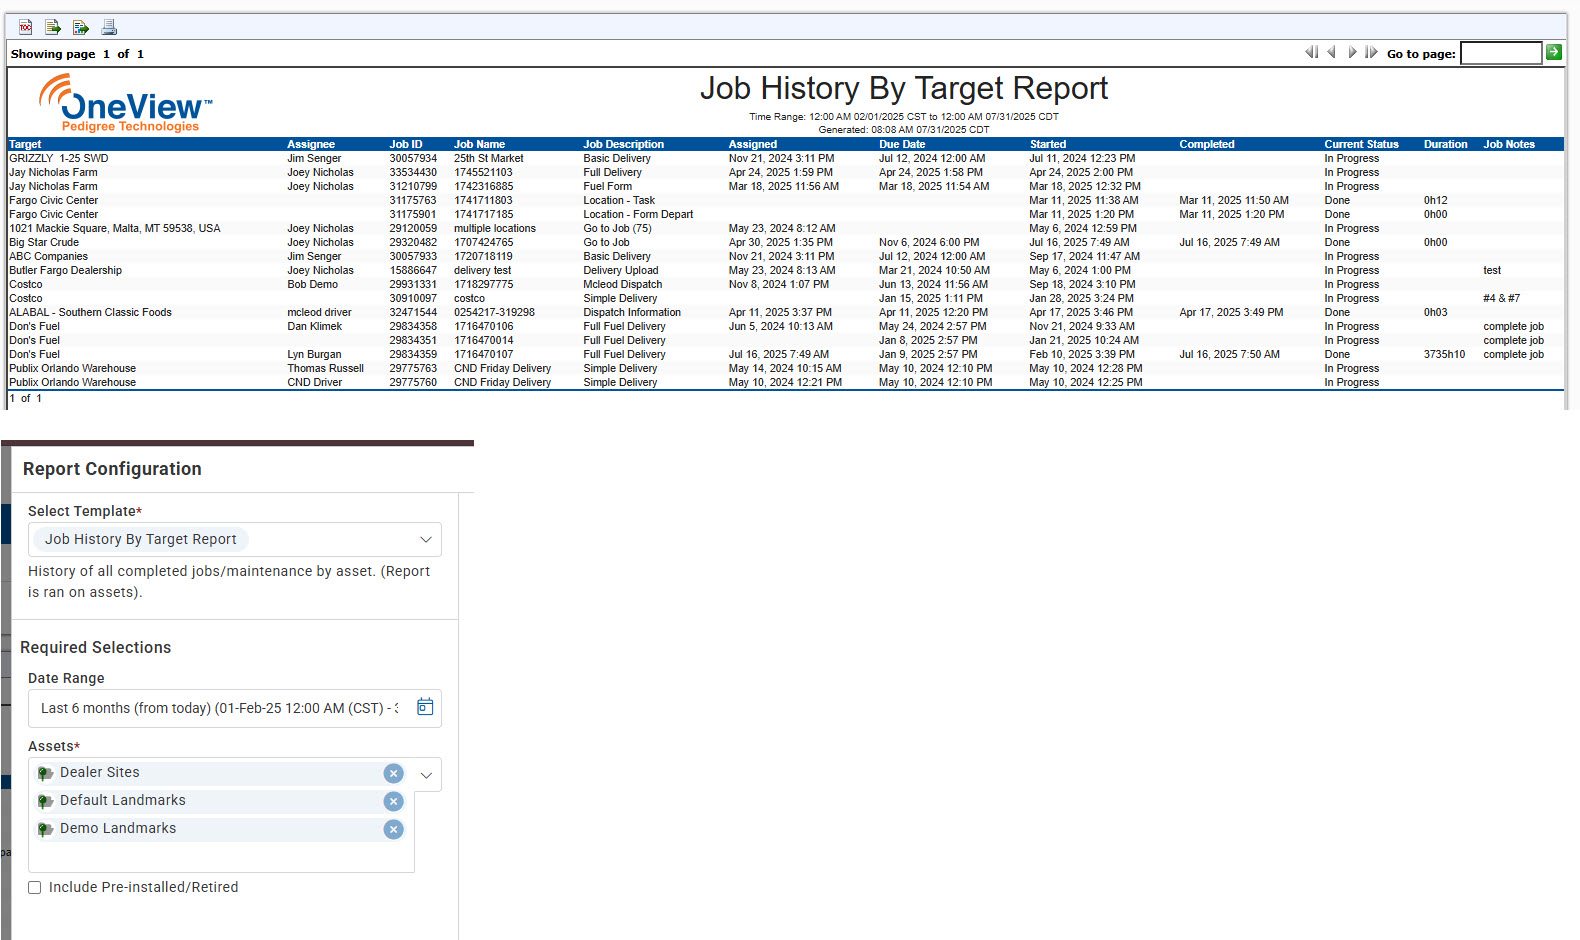
Task: Click the Job Description column header
Action: click(x=624, y=144)
